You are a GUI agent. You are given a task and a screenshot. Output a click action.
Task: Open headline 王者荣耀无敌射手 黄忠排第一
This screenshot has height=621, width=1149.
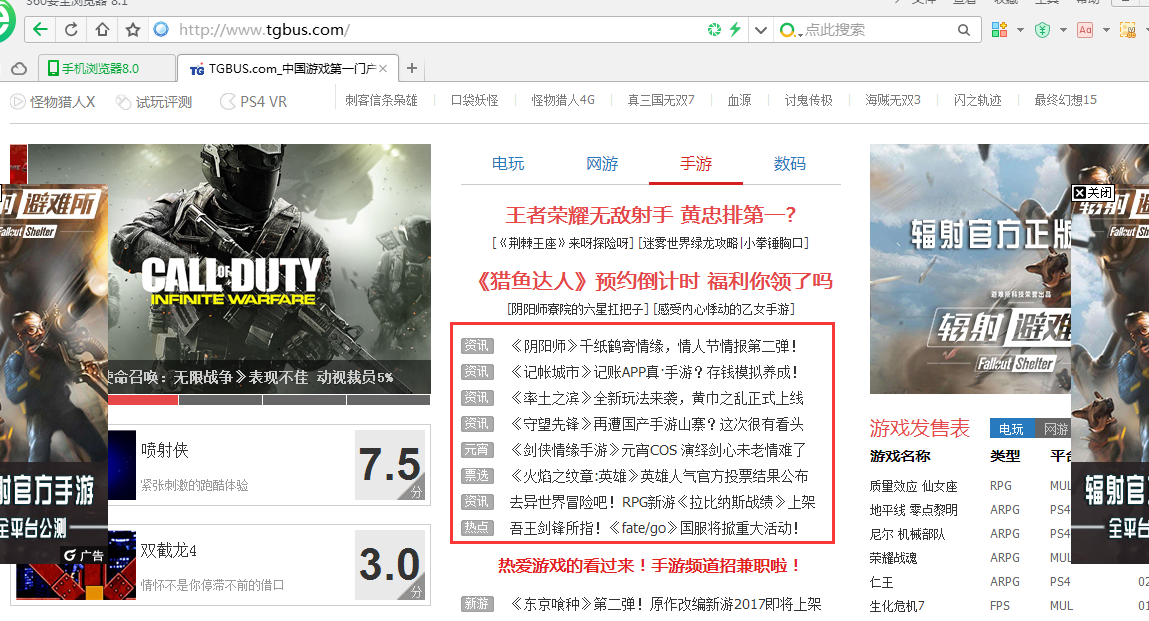[651, 215]
